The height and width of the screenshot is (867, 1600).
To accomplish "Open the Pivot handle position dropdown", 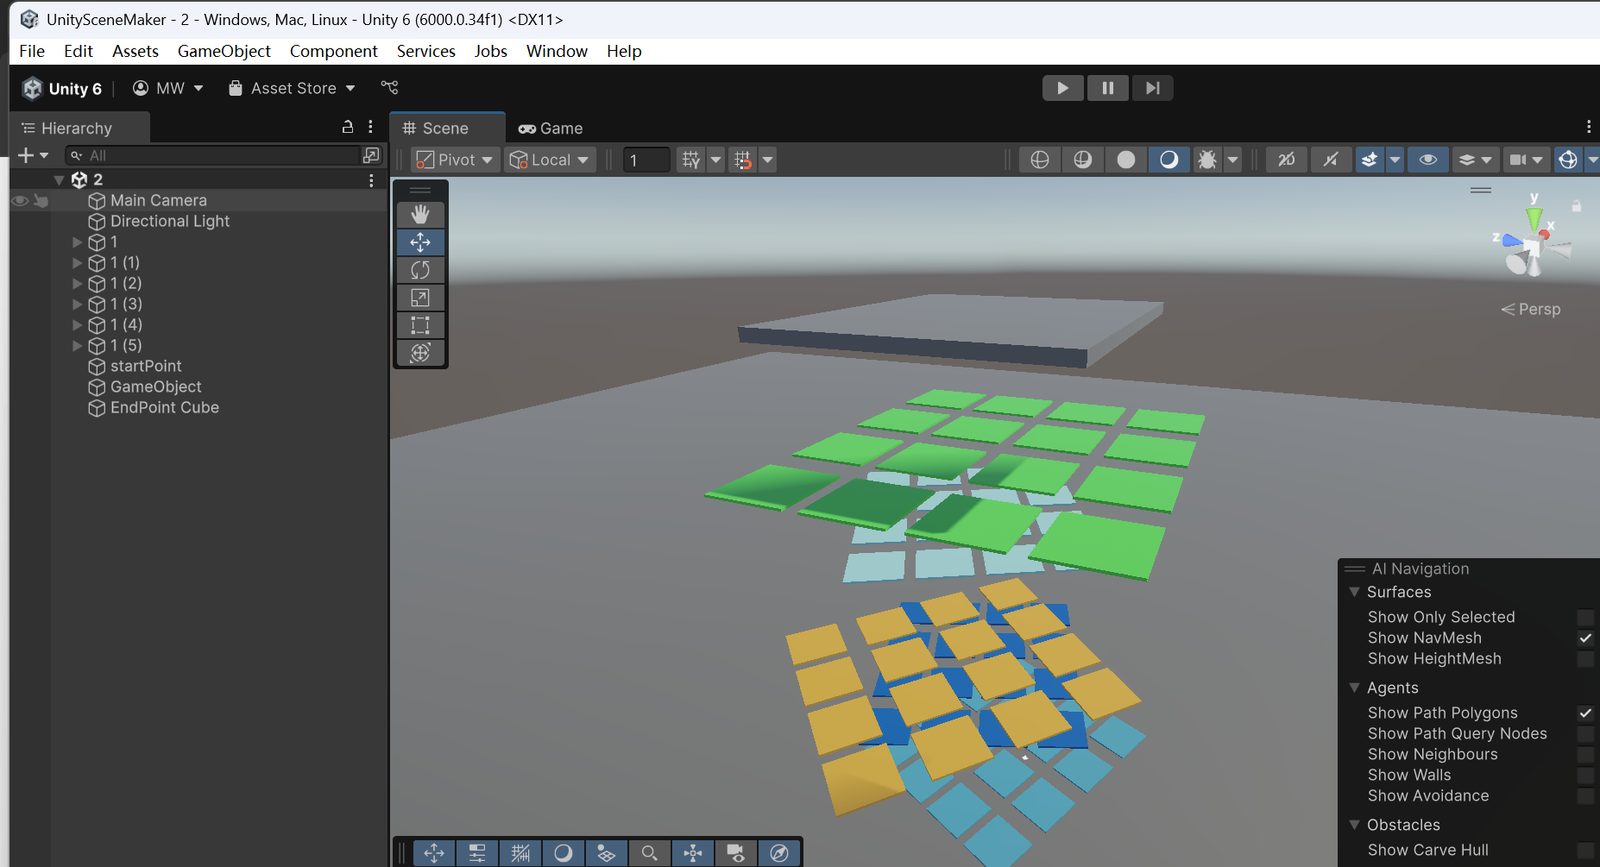I will (x=455, y=160).
